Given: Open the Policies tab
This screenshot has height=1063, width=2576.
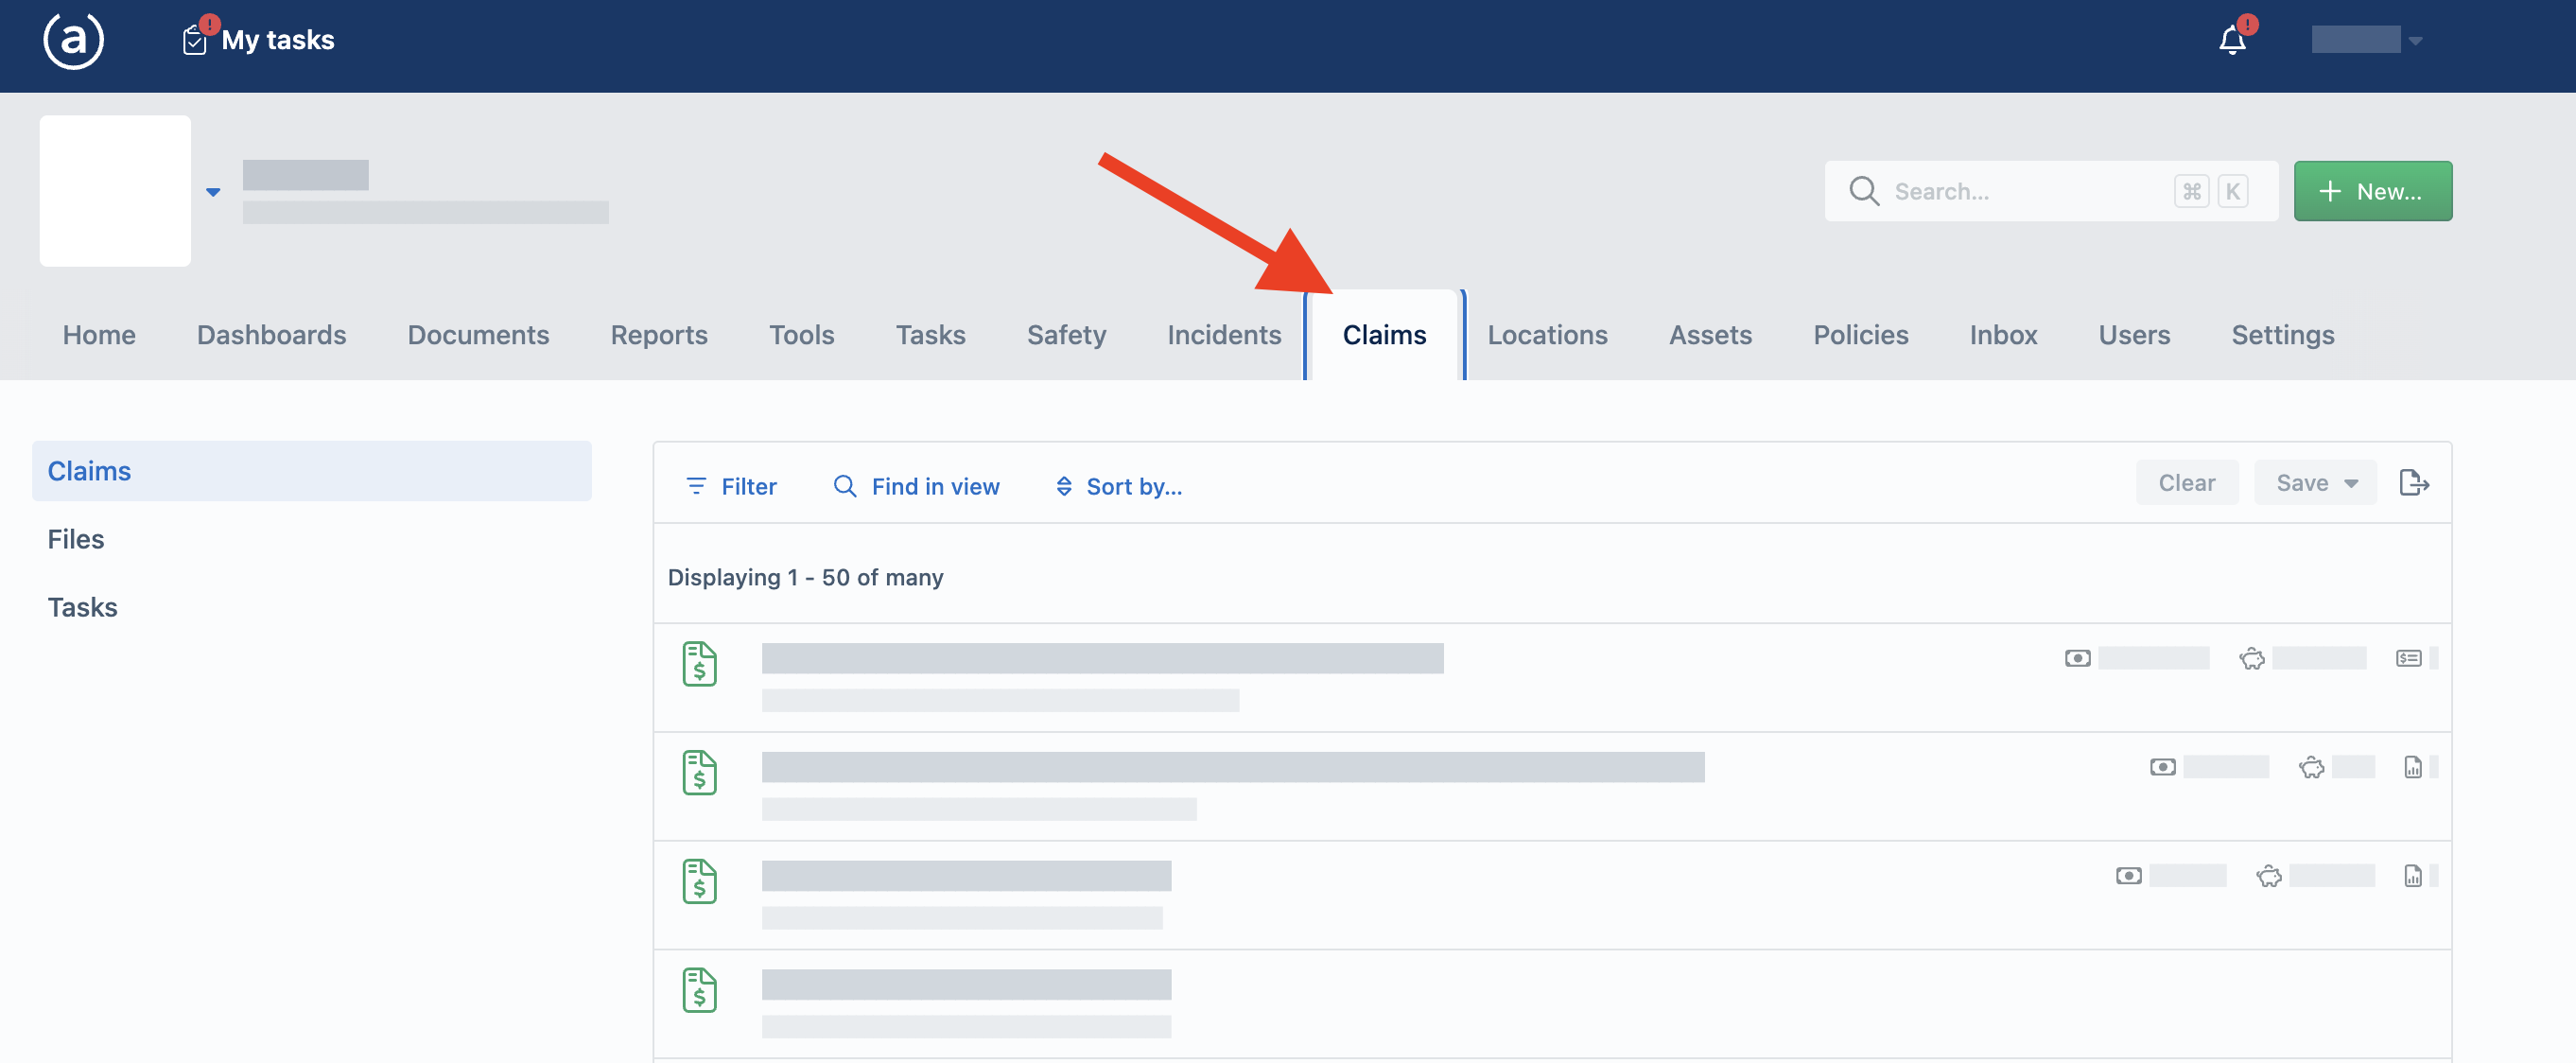Looking at the screenshot, I should [1860, 335].
